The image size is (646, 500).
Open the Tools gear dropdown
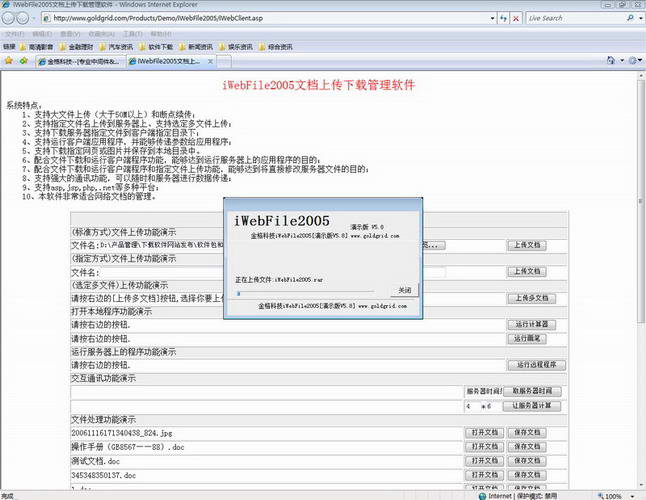[635, 61]
